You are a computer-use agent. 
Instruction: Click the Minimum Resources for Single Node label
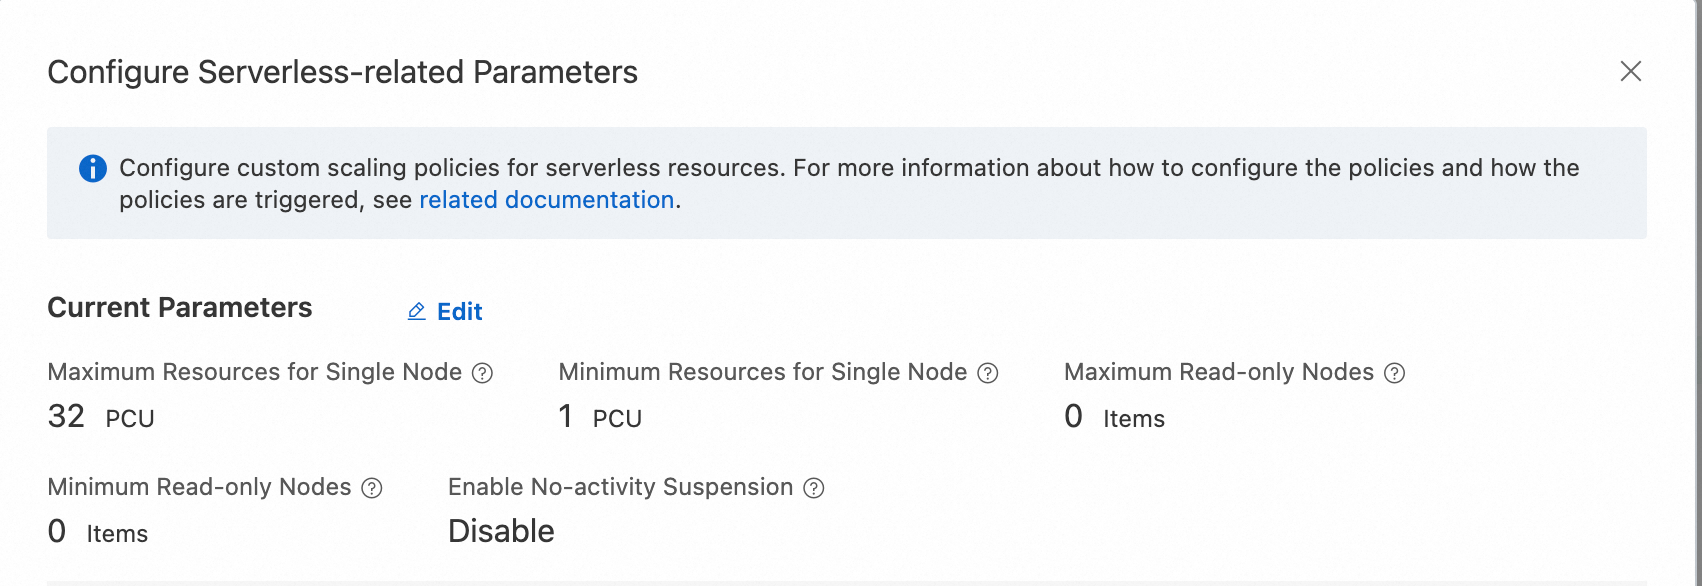coord(762,372)
